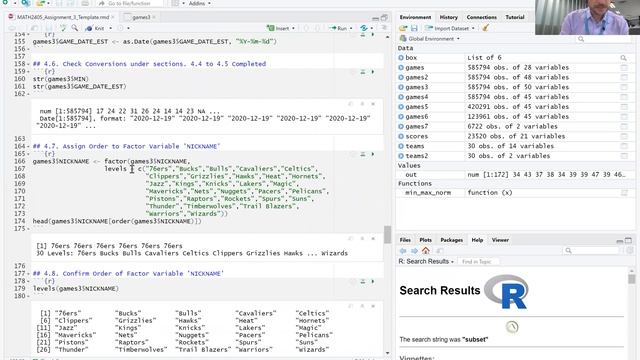
Task: Open the R: Search Results dropdown
Action: click(x=426, y=261)
